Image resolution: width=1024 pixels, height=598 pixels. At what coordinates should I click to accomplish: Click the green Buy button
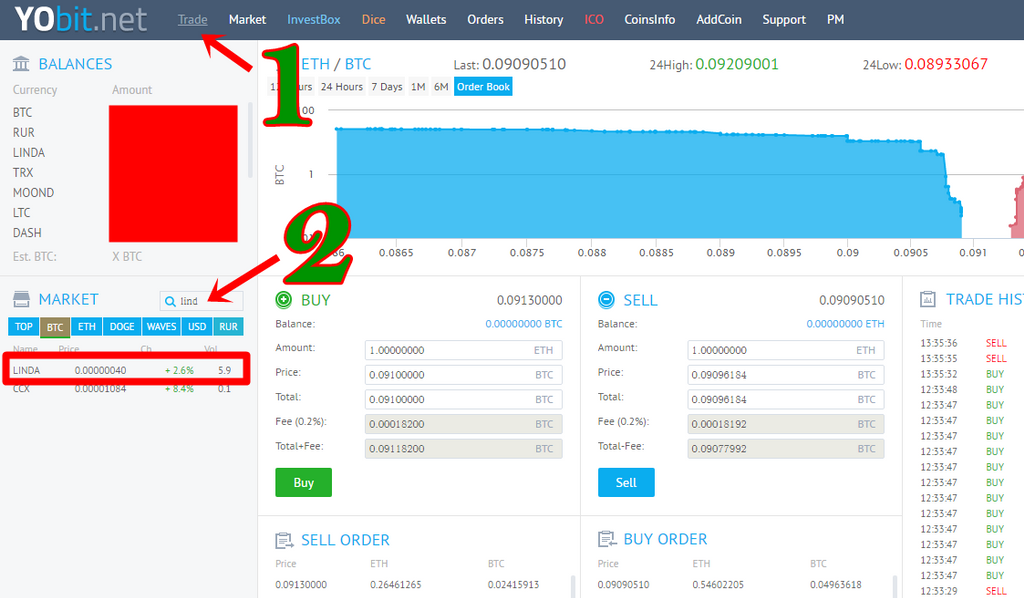304,482
